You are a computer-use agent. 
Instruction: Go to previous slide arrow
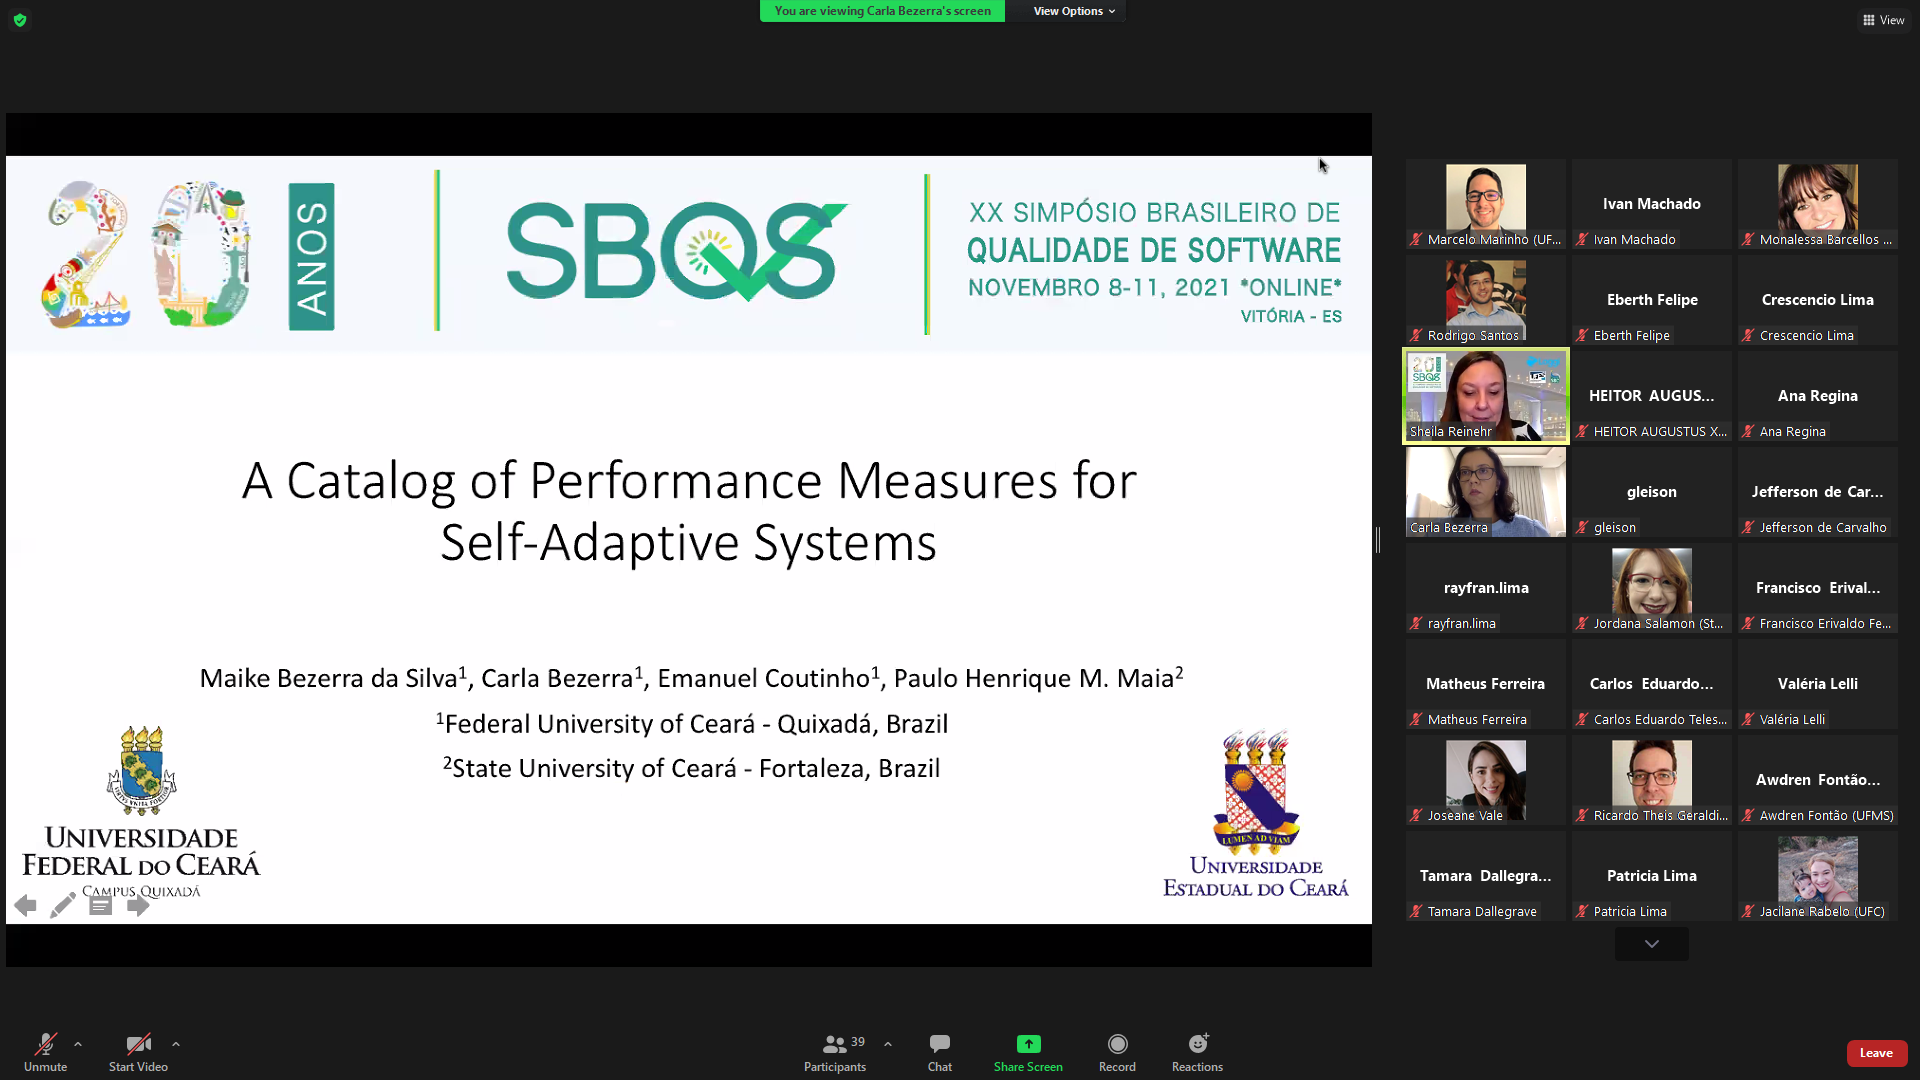[25, 906]
